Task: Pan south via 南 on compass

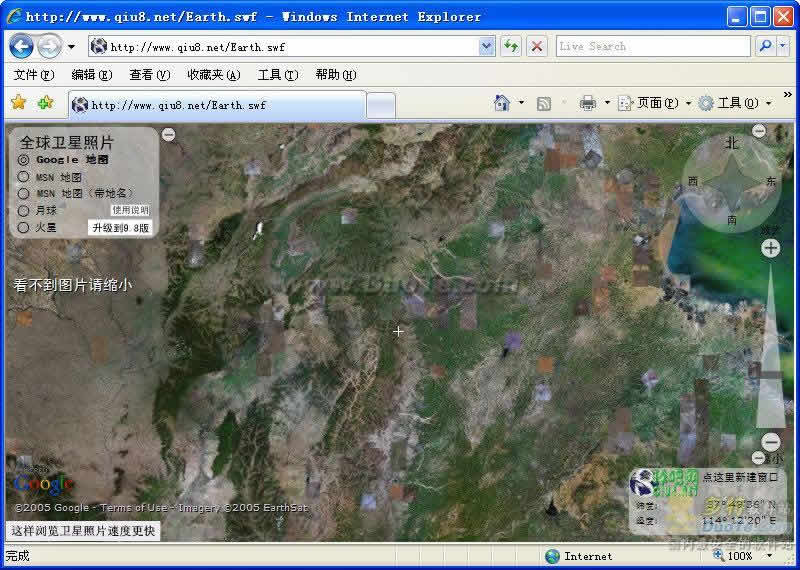Action: tap(732, 220)
